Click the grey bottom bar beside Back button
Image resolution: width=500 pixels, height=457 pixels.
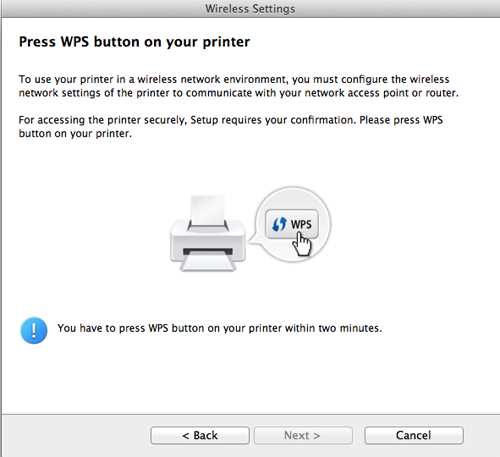pos(76,435)
